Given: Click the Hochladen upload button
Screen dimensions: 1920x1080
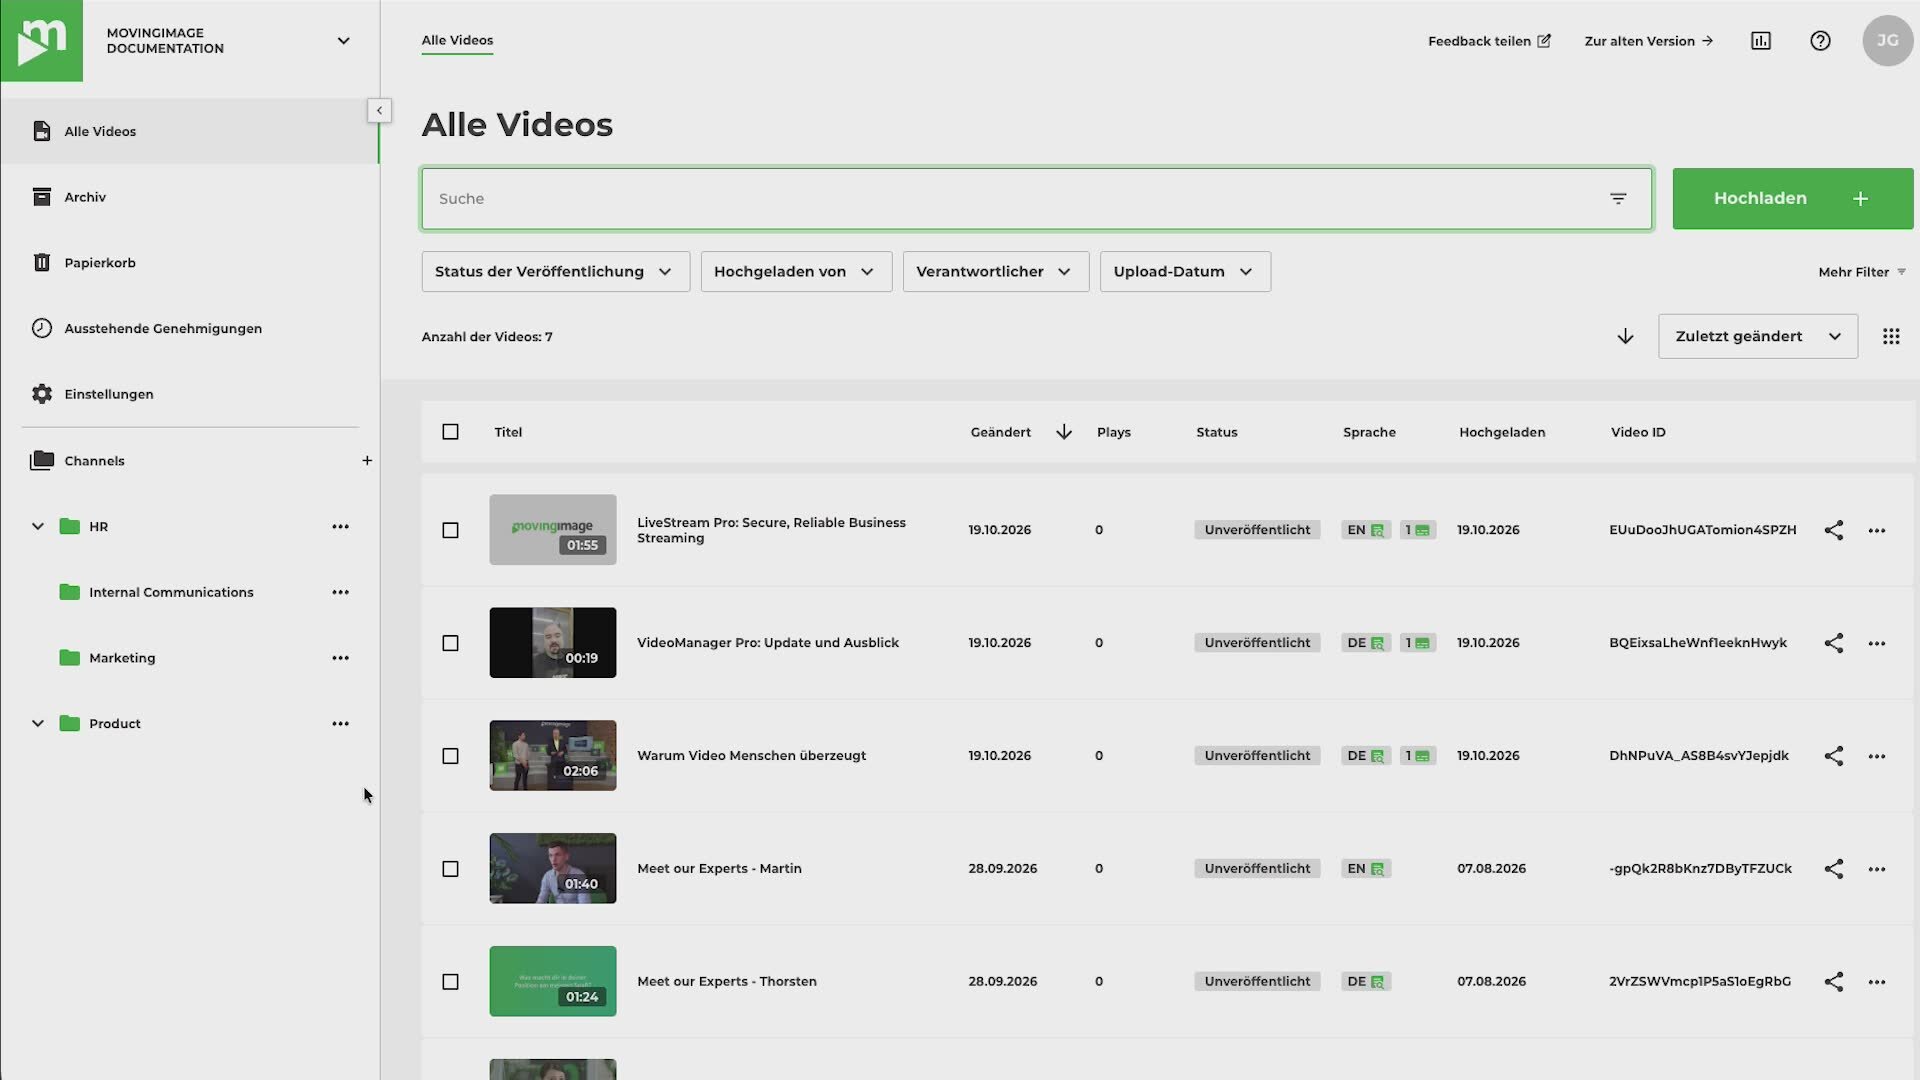Looking at the screenshot, I should (1792, 199).
